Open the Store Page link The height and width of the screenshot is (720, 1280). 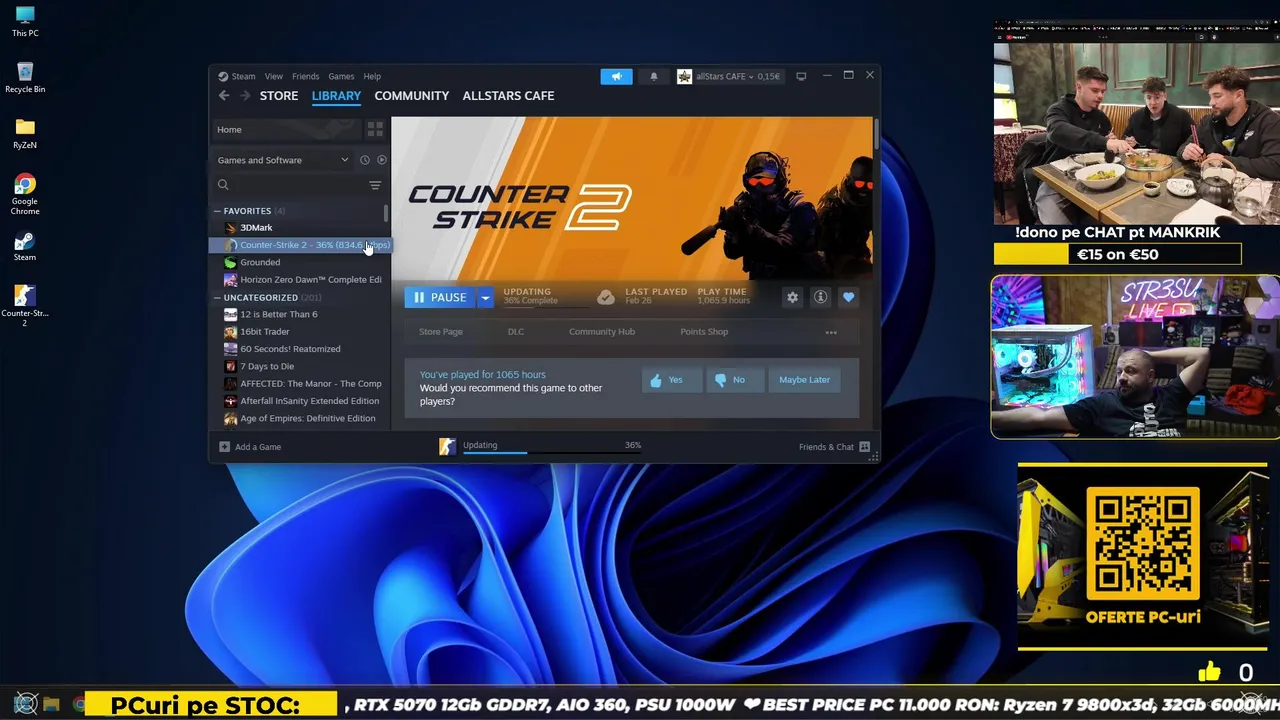coord(440,332)
